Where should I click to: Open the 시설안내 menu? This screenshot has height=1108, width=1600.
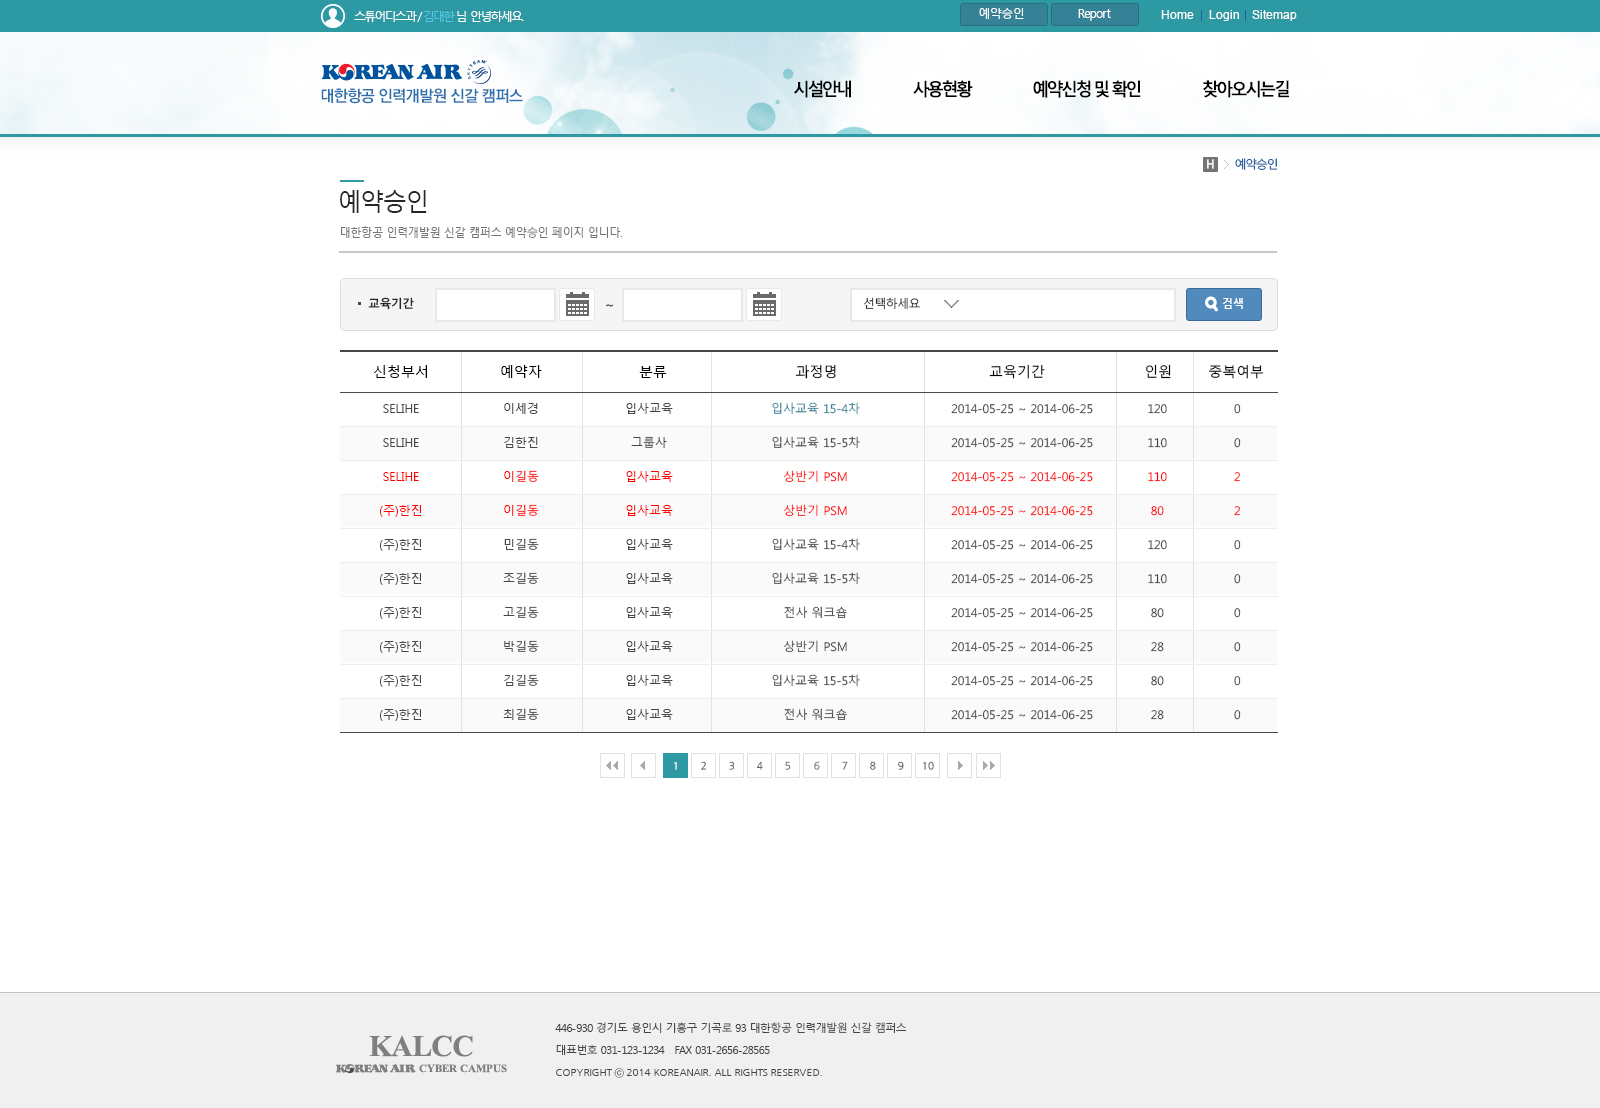(x=822, y=89)
